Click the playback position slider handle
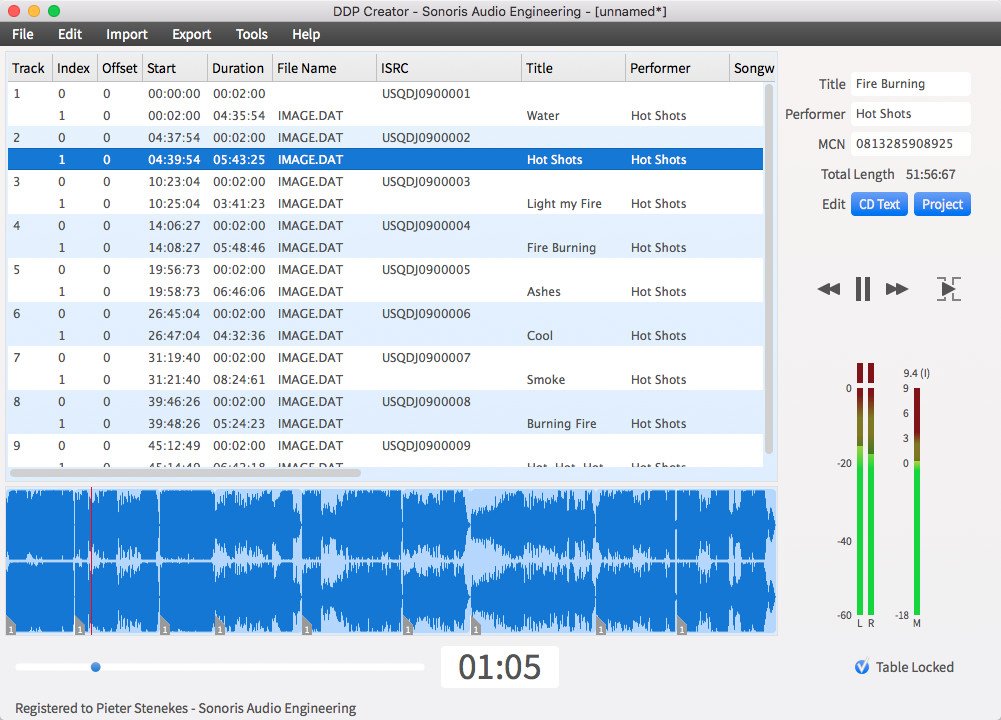 95,667
